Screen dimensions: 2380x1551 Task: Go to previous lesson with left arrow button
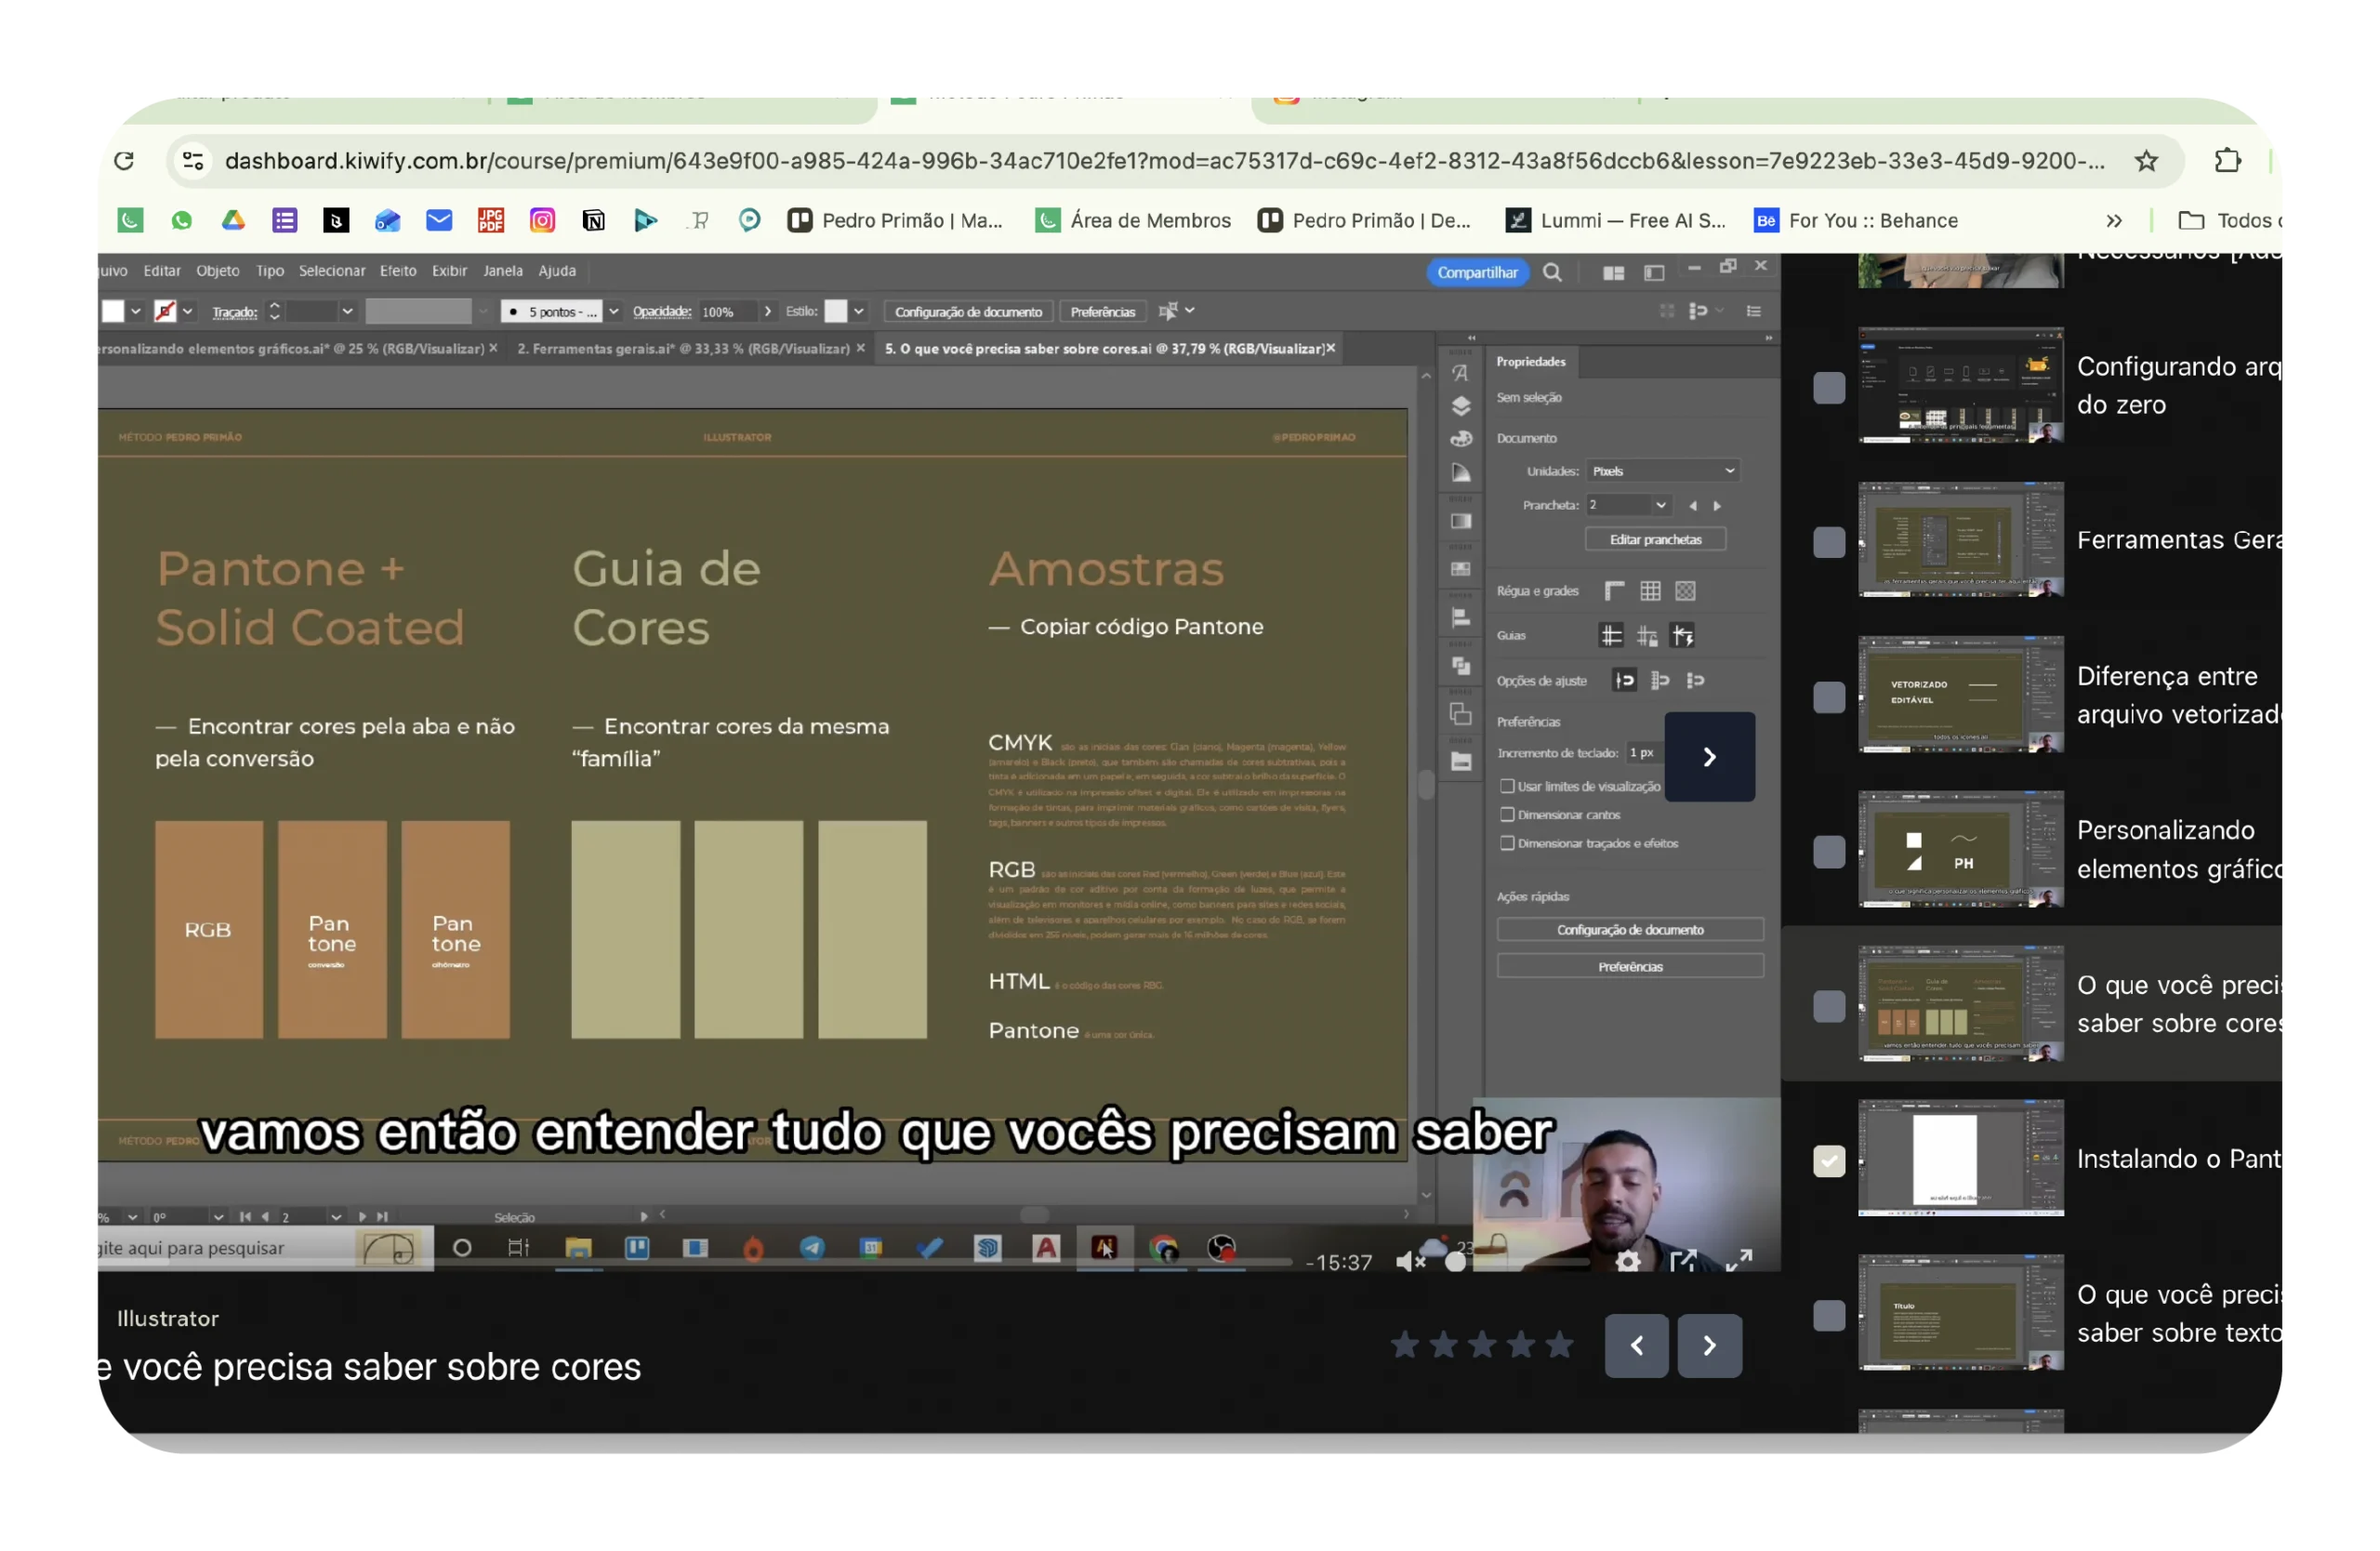(1636, 1346)
